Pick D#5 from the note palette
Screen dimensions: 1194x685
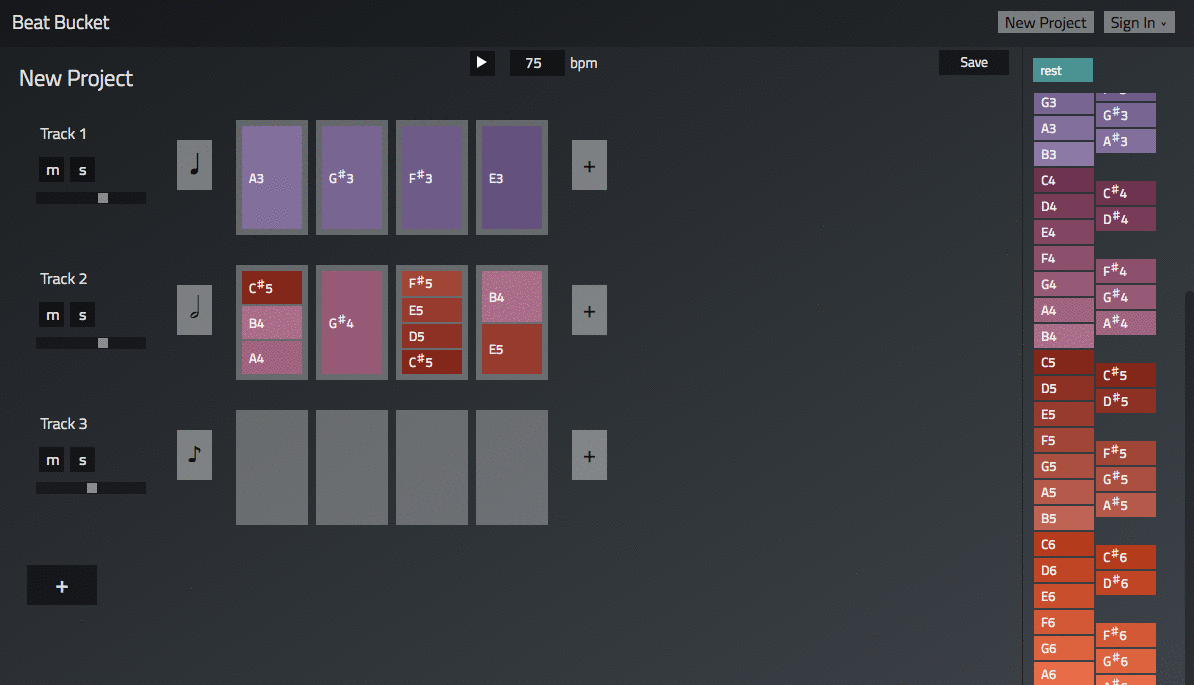coord(1125,400)
